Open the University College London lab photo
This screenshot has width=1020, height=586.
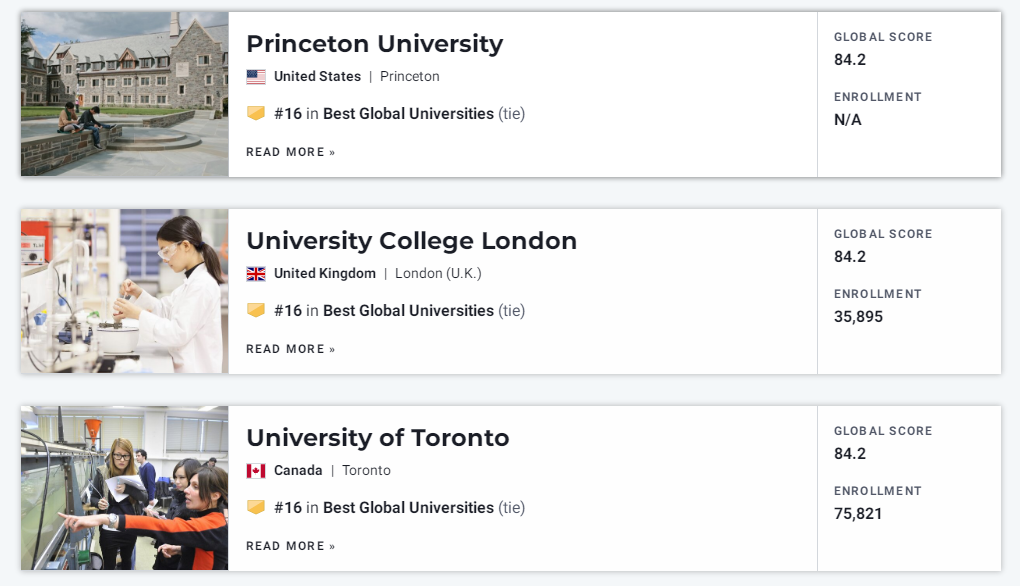(x=124, y=291)
